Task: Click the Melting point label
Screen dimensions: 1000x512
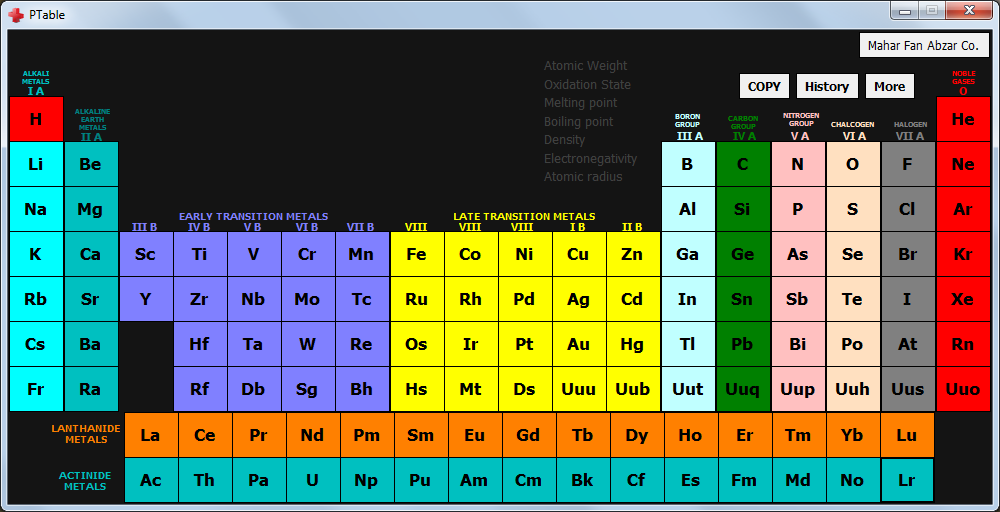Action: coord(580,103)
